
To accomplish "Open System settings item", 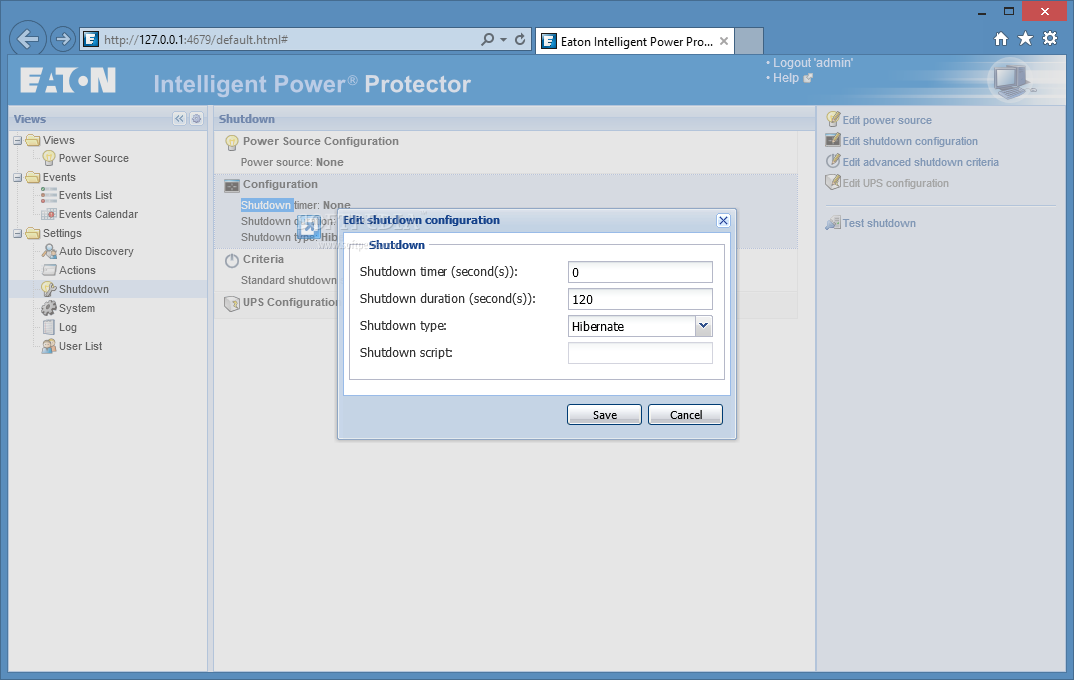I will pos(77,308).
